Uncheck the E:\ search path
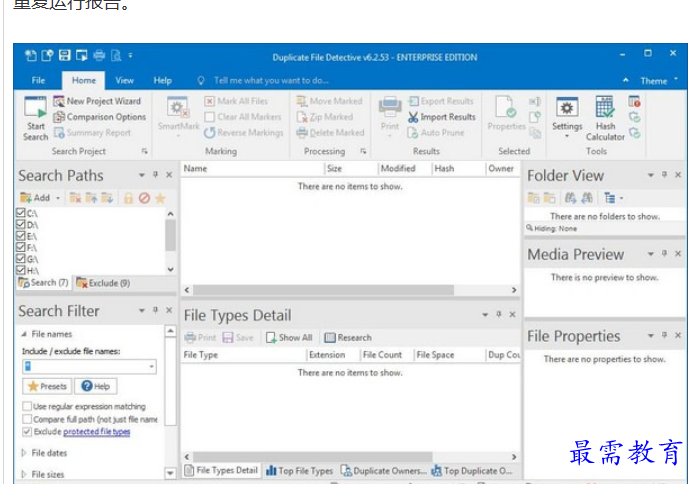The height and width of the screenshot is (484, 691). (20, 236)
